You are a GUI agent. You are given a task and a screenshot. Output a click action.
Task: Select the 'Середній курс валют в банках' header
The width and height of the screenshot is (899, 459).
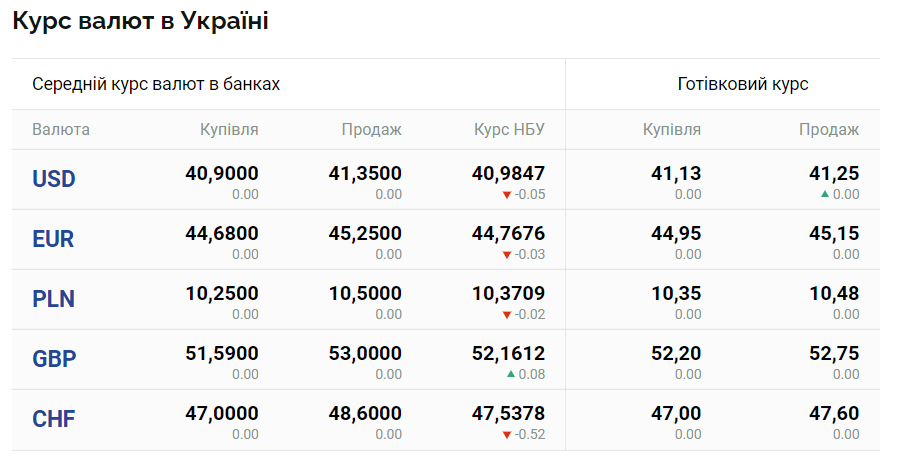click(x=156, y=84)
